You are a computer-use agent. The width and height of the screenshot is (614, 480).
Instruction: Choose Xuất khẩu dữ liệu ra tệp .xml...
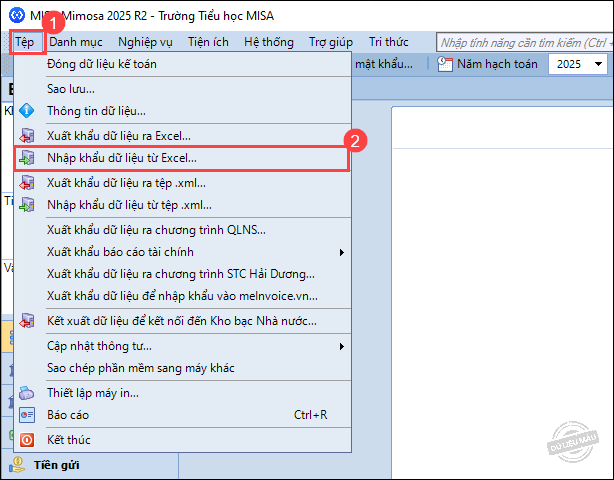[x=182, y=183]
